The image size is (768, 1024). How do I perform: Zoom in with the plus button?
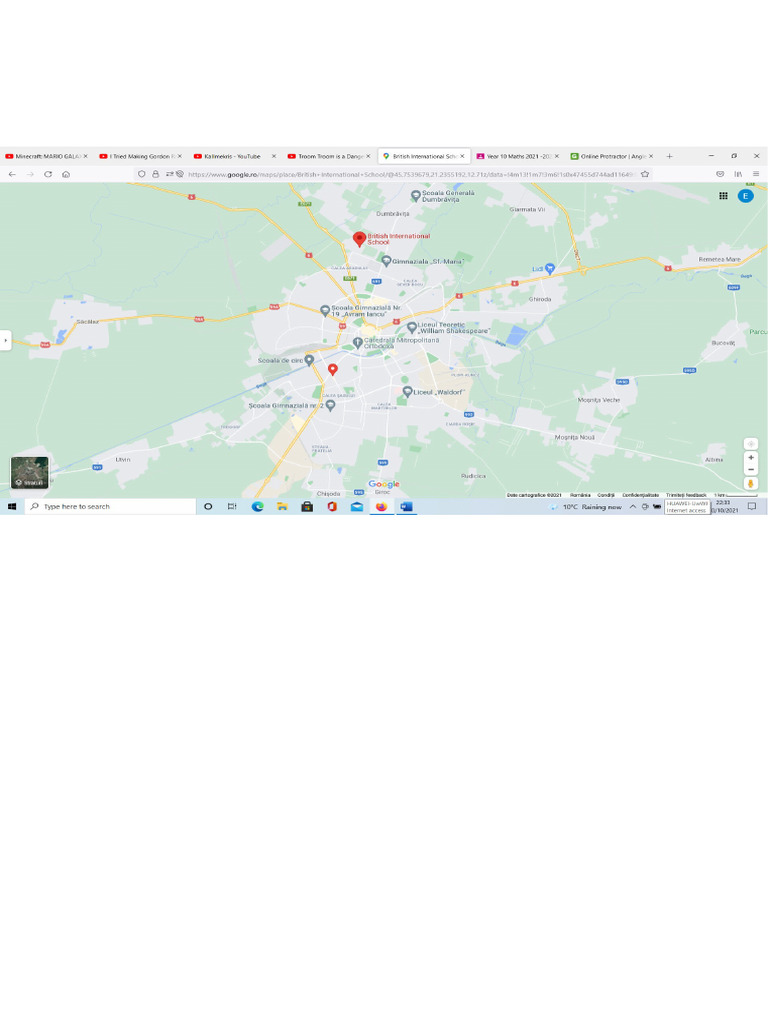click(751, 458)
